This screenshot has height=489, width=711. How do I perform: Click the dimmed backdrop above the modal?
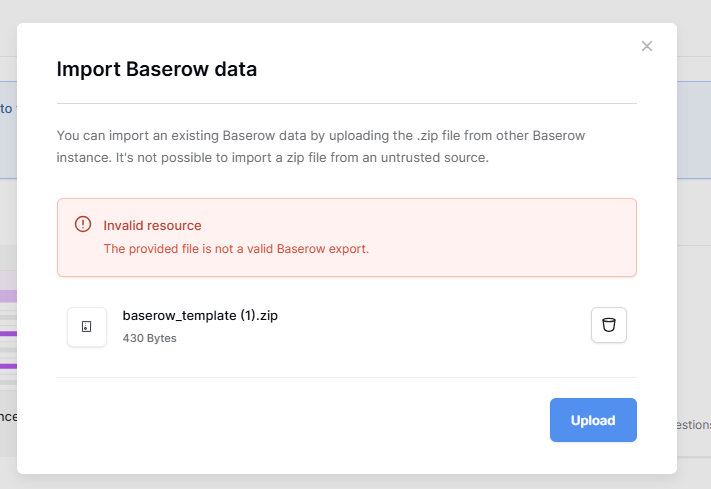coord(356,11)
